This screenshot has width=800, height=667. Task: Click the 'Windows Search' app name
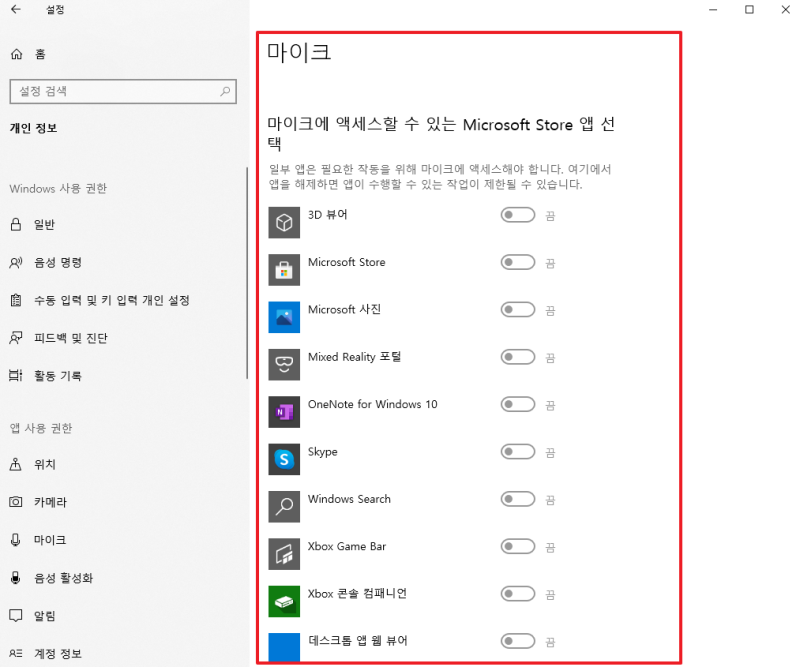[349, 499]
